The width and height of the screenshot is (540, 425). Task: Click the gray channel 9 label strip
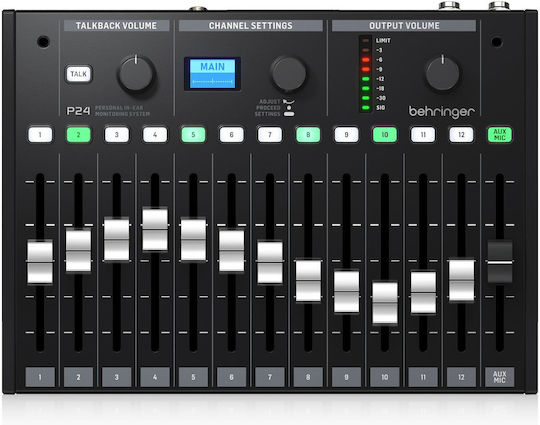point(346,377)
